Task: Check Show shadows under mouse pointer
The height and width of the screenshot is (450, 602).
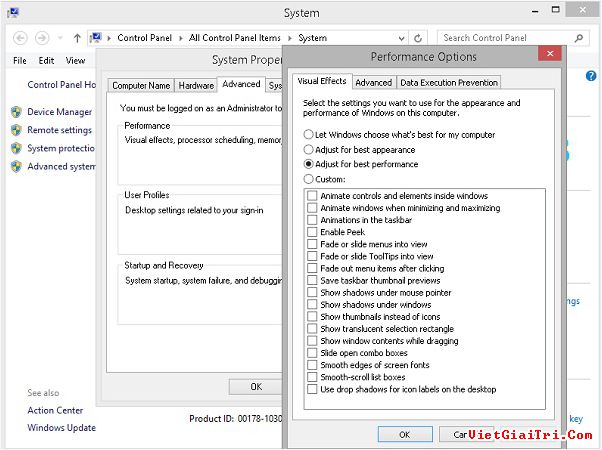Action: (x=312, y=293)
